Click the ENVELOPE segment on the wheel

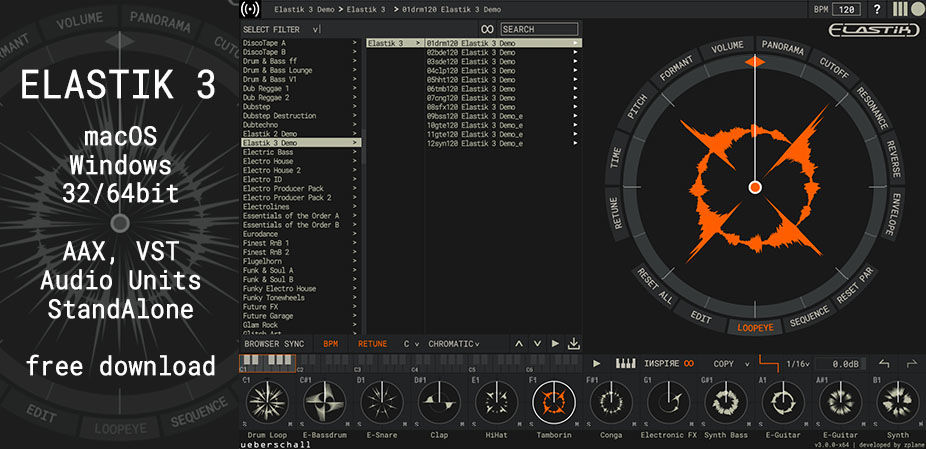point(894,214)
